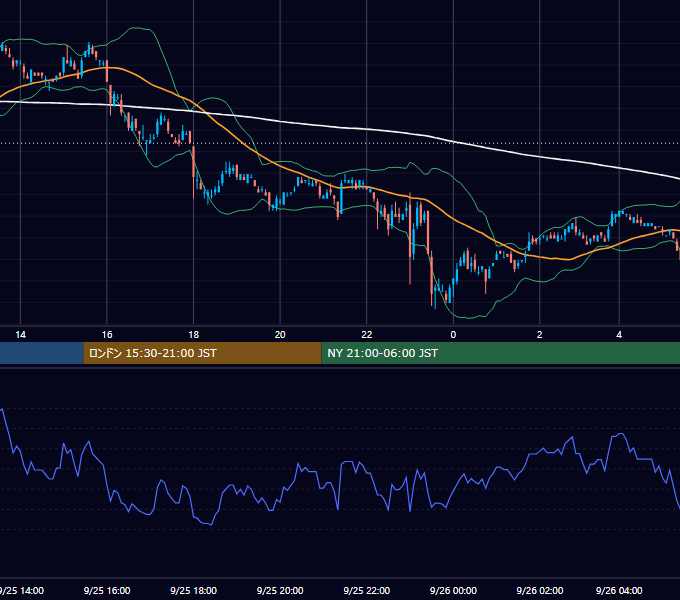Screen dimensions: 680x600
Task: Click the blue session bar before ロンドン
Action: click(x=42, y=353)
